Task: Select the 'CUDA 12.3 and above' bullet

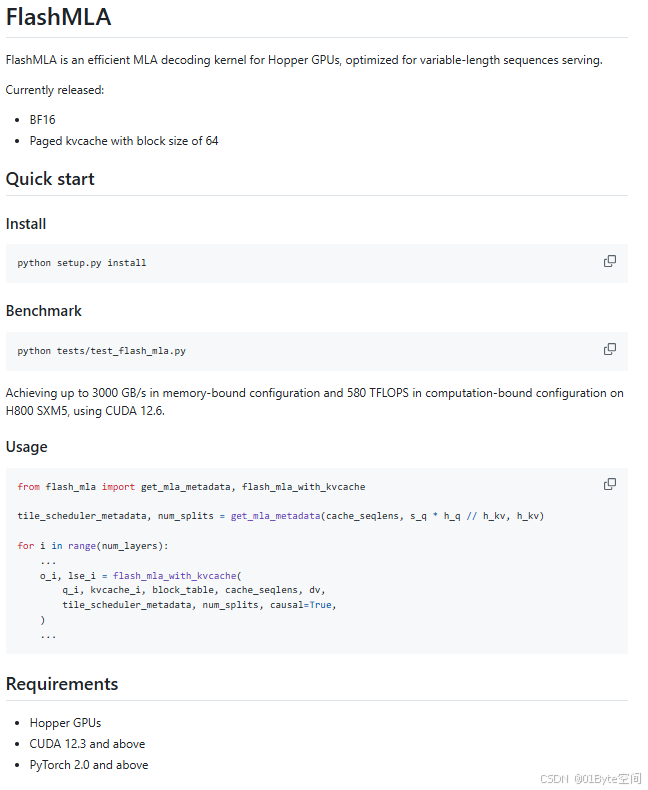Action: coord(87,744)
